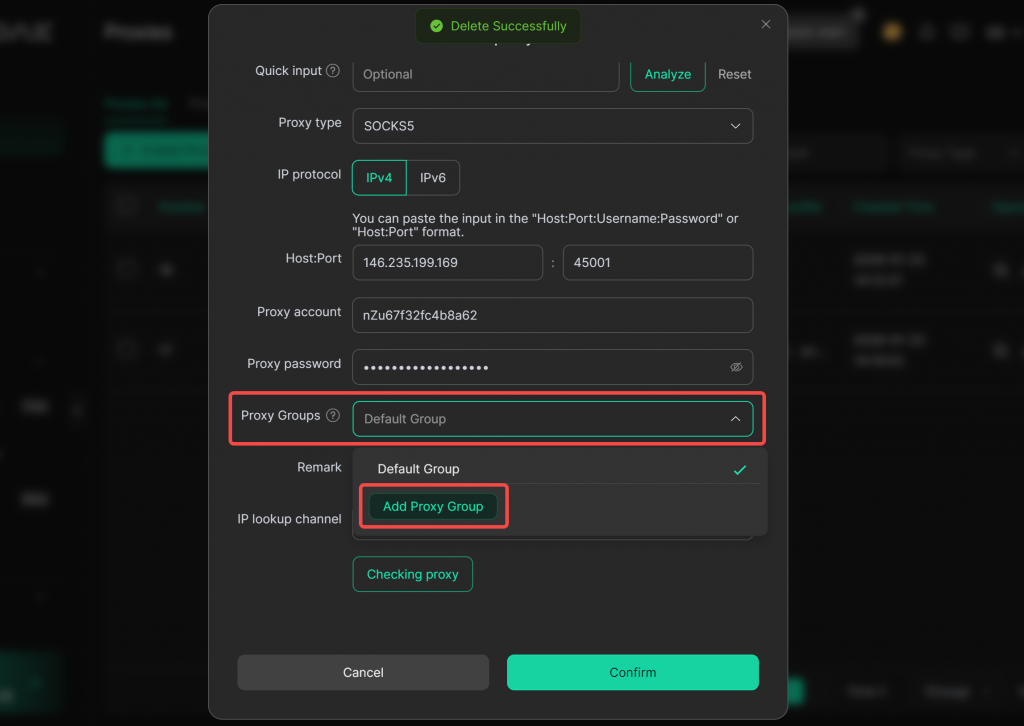Click the Reset link
The width and height of the screenshot is (1024, 726).
[734, 74]
